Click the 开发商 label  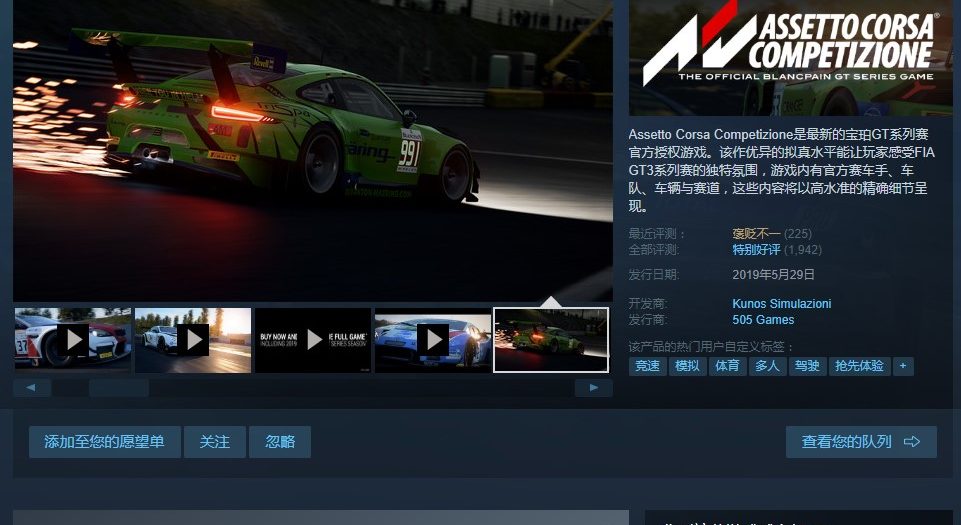point(648,304)
